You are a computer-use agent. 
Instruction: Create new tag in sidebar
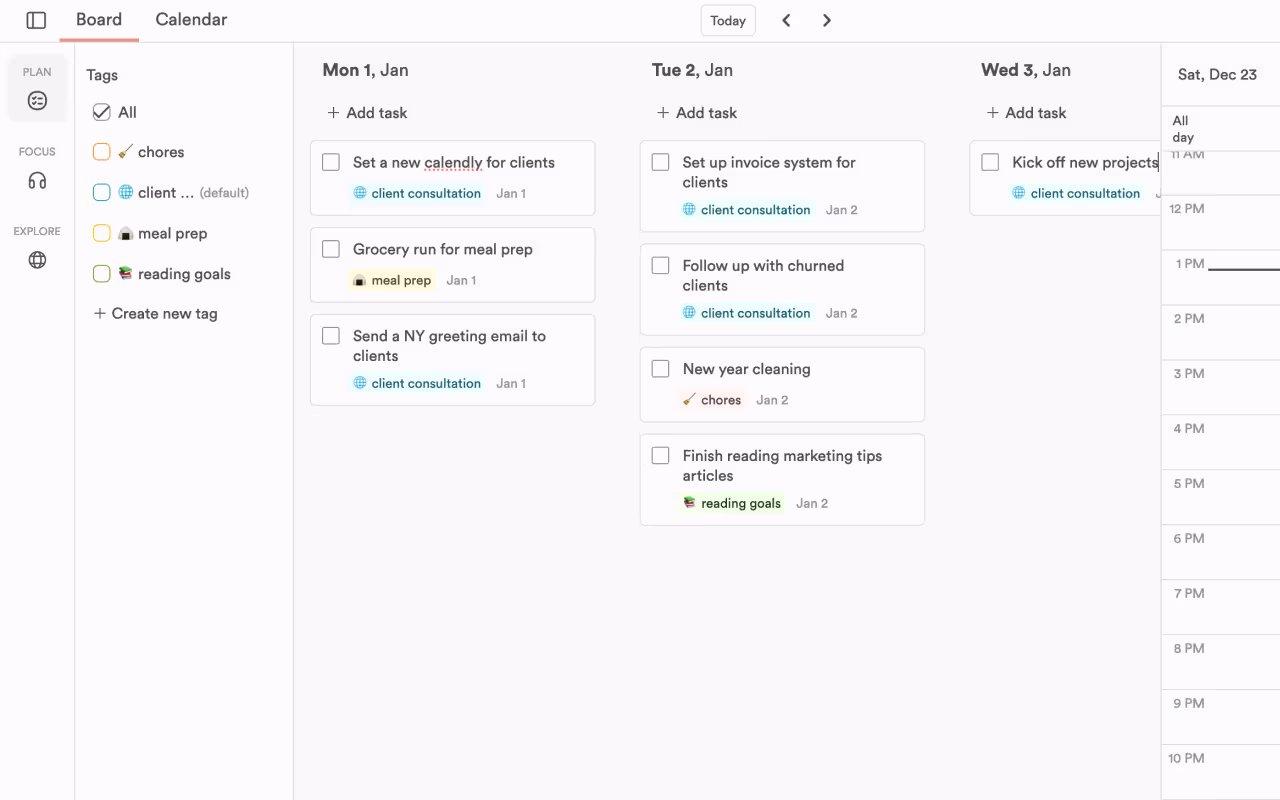155,313
